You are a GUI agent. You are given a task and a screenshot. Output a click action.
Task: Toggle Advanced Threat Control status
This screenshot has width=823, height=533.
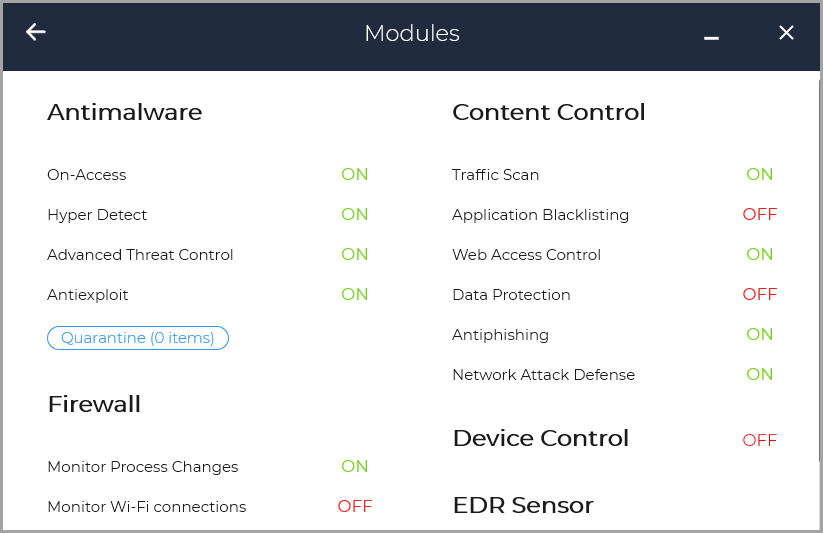tap(355, 254)
